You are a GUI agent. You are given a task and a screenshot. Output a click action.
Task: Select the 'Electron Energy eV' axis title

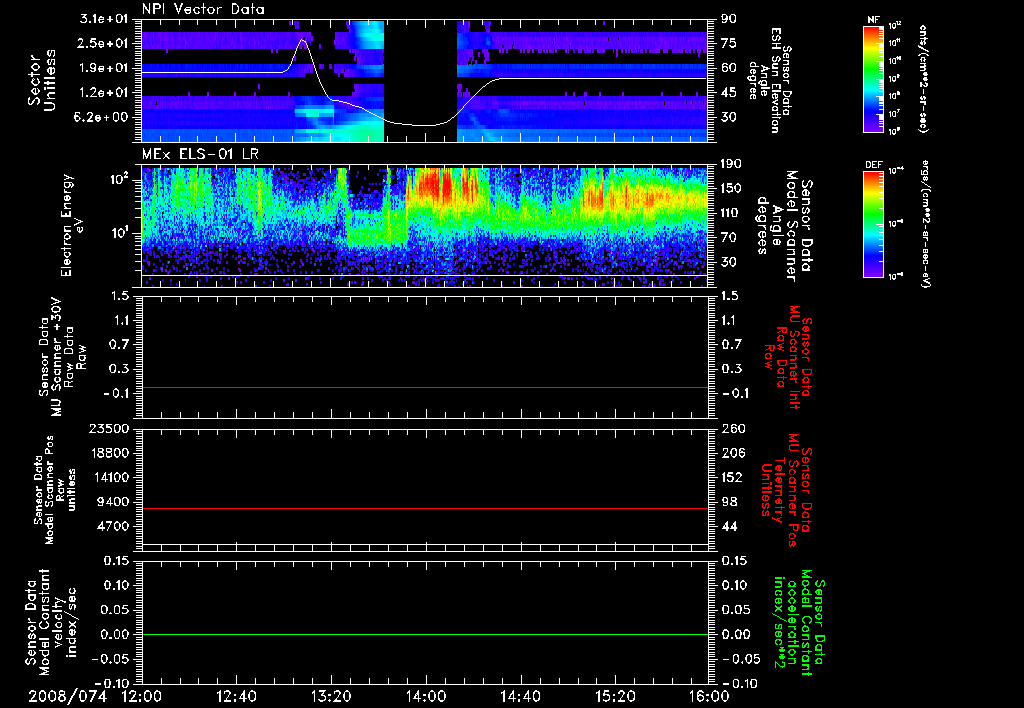[x=73, y=225]
